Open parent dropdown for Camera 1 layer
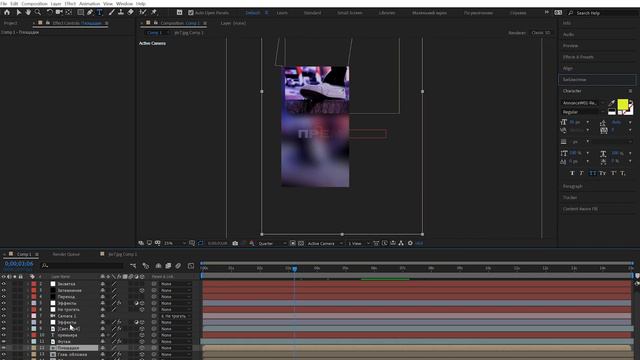The width and height of the screenshot is (640, 360). click(x=176, y=316)
